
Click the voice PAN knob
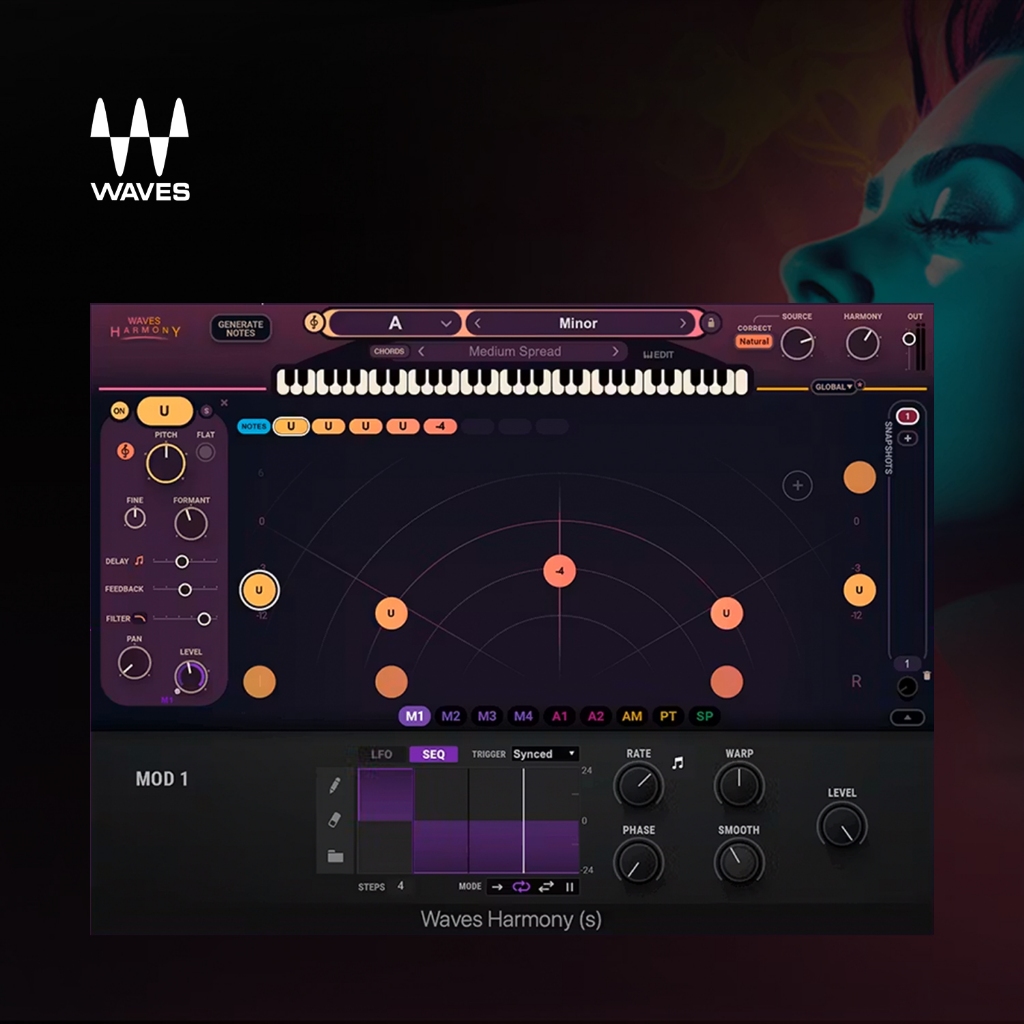(135, 662)
